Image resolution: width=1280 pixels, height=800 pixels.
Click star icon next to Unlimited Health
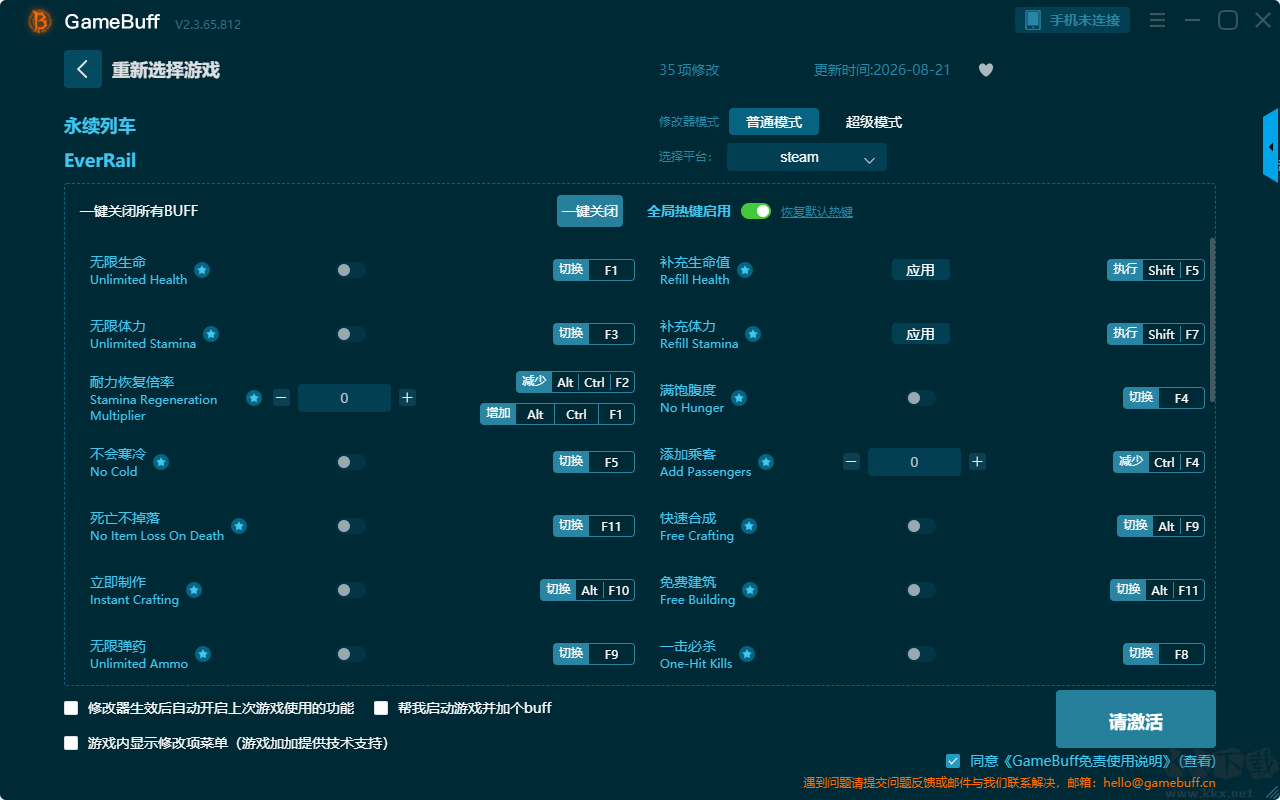[202, 270]
